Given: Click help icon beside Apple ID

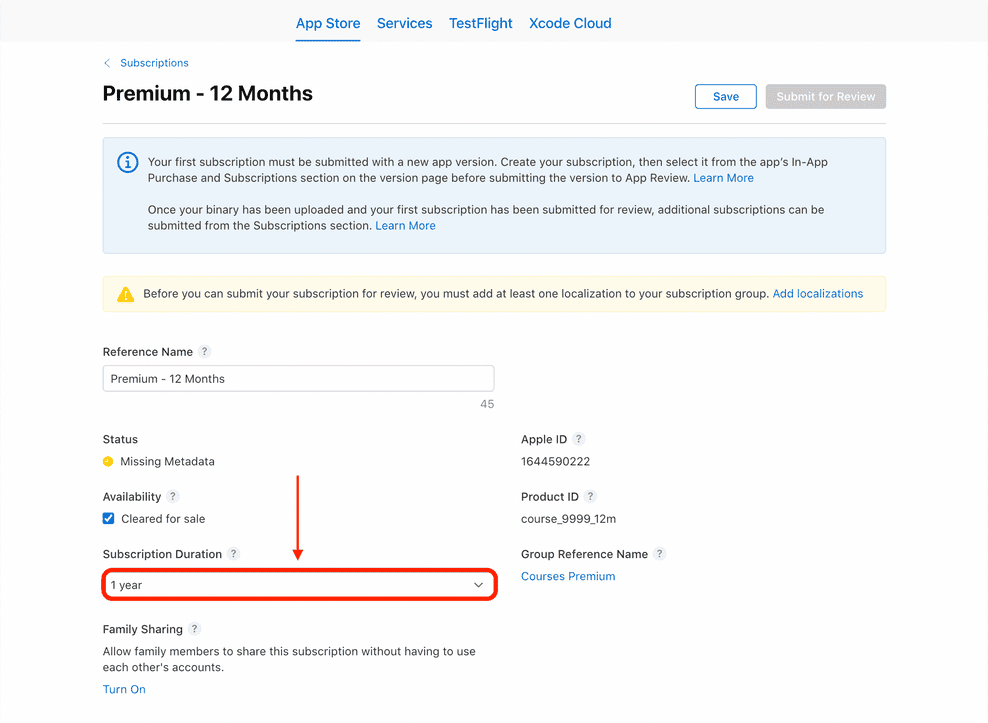Looking at the screenshot, I should pyautogui.click(x=579, y=439).
